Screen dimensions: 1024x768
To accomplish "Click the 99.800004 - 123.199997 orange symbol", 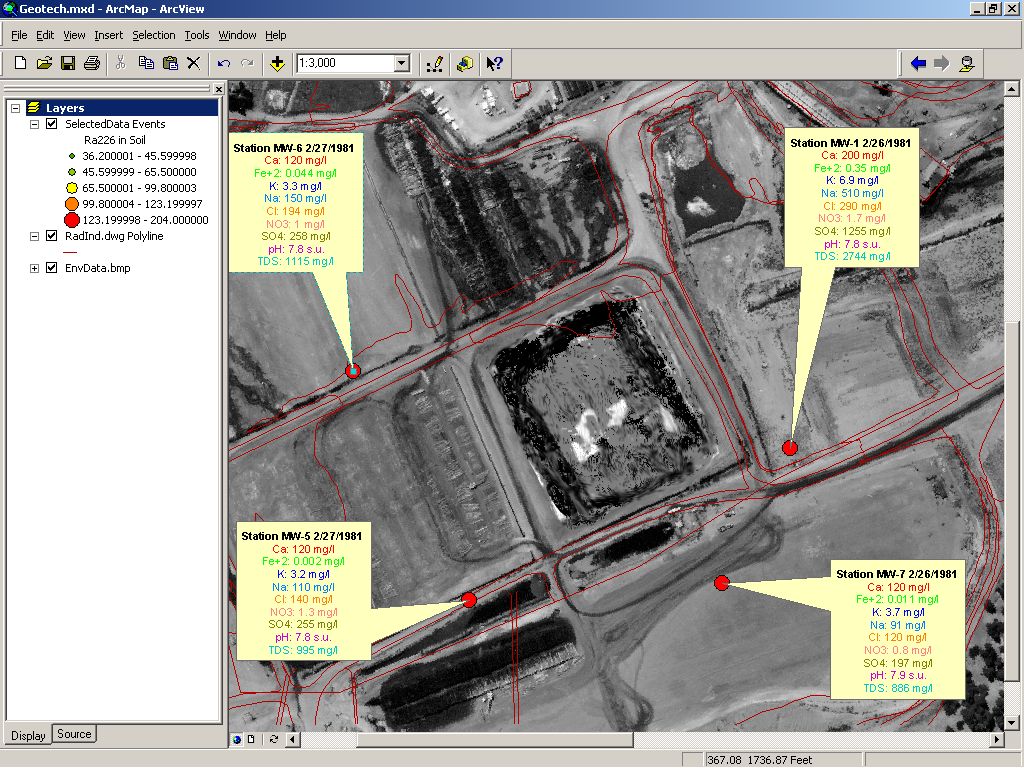I will (72, 204).
